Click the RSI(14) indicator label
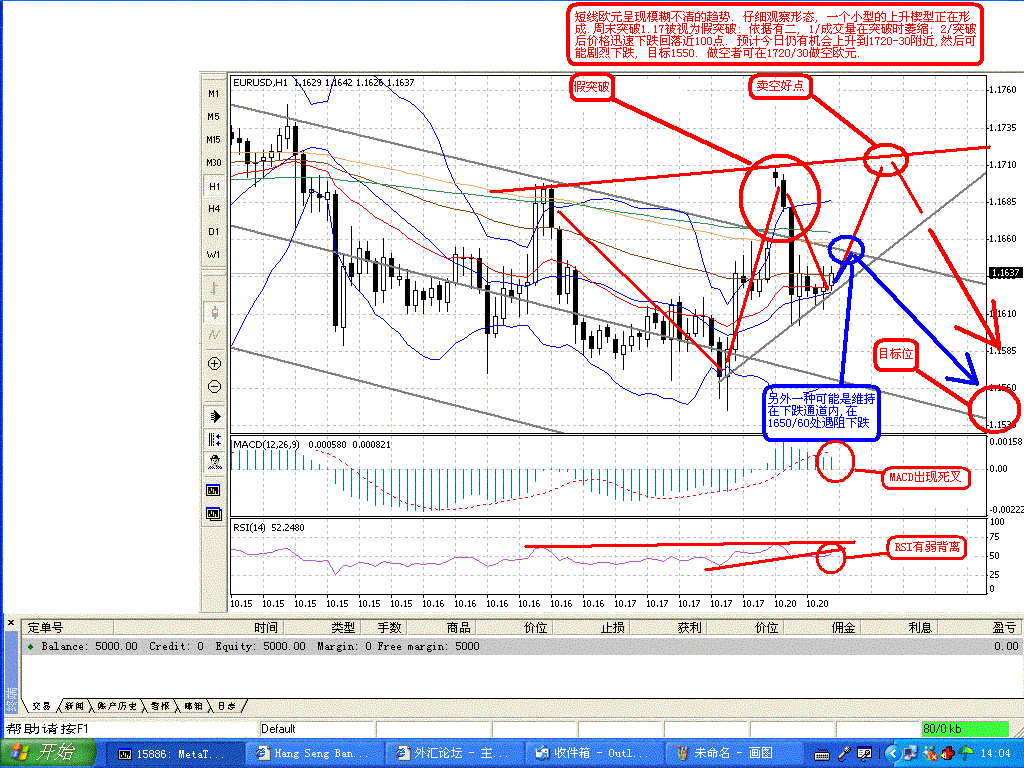The height and width of the screenshot is (768, 1024). point(249,528)
